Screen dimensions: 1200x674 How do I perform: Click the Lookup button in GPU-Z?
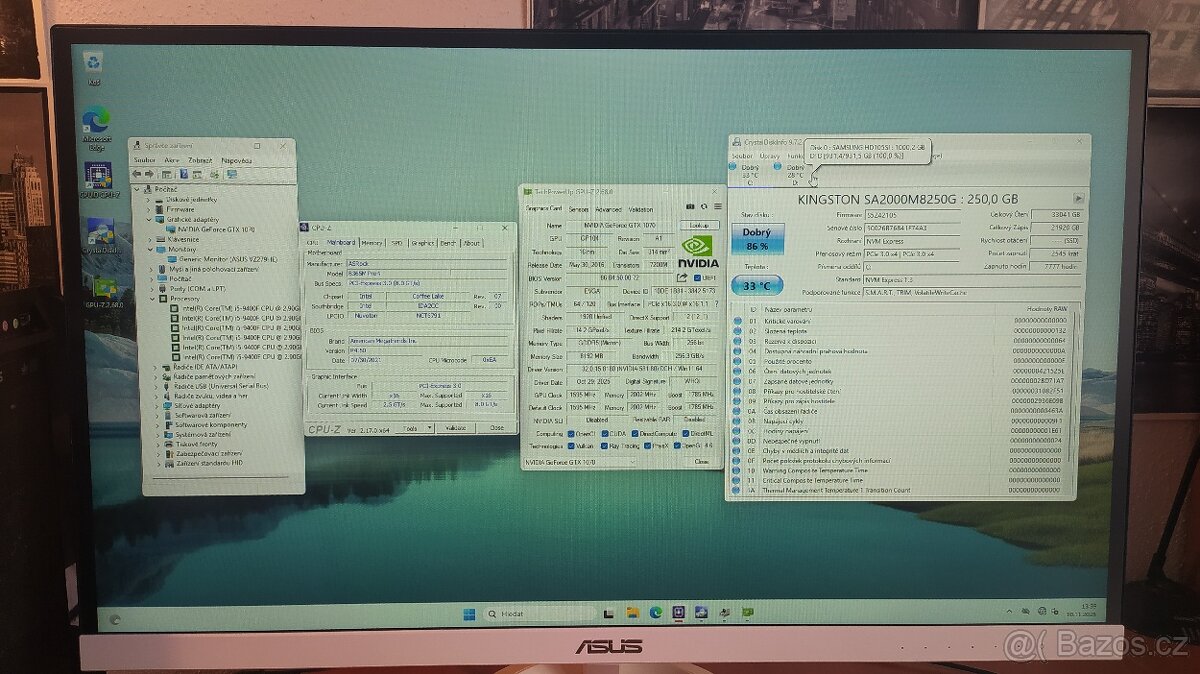pos(698,224)
